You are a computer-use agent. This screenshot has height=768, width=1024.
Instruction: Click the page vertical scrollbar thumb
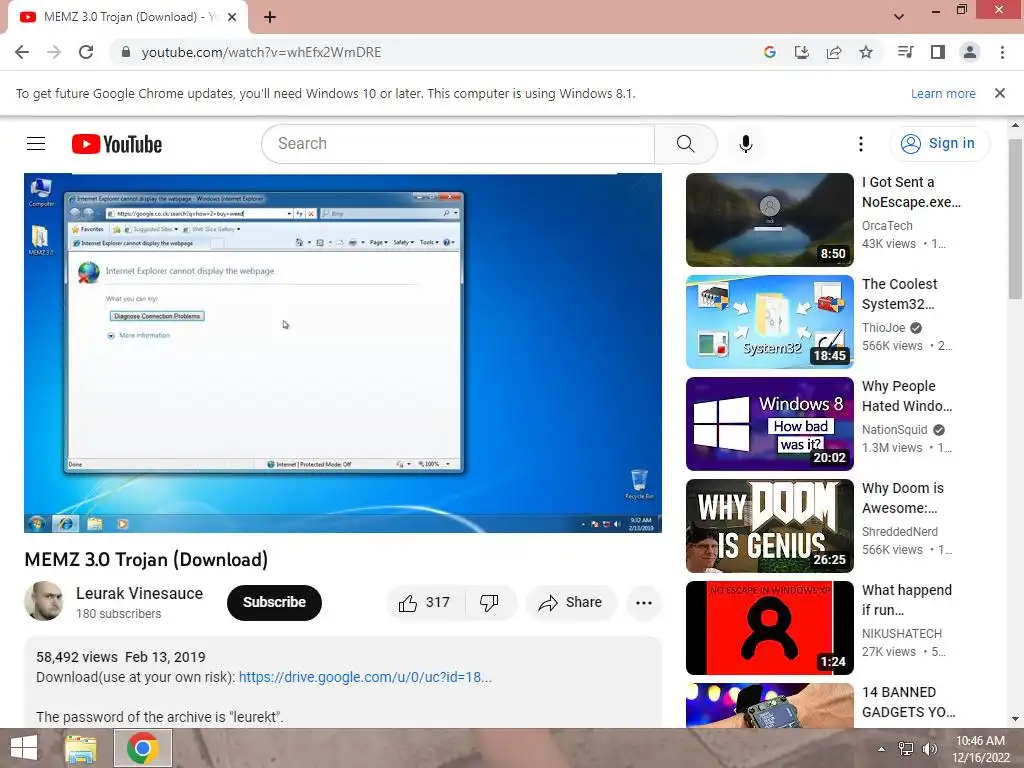1015,219
